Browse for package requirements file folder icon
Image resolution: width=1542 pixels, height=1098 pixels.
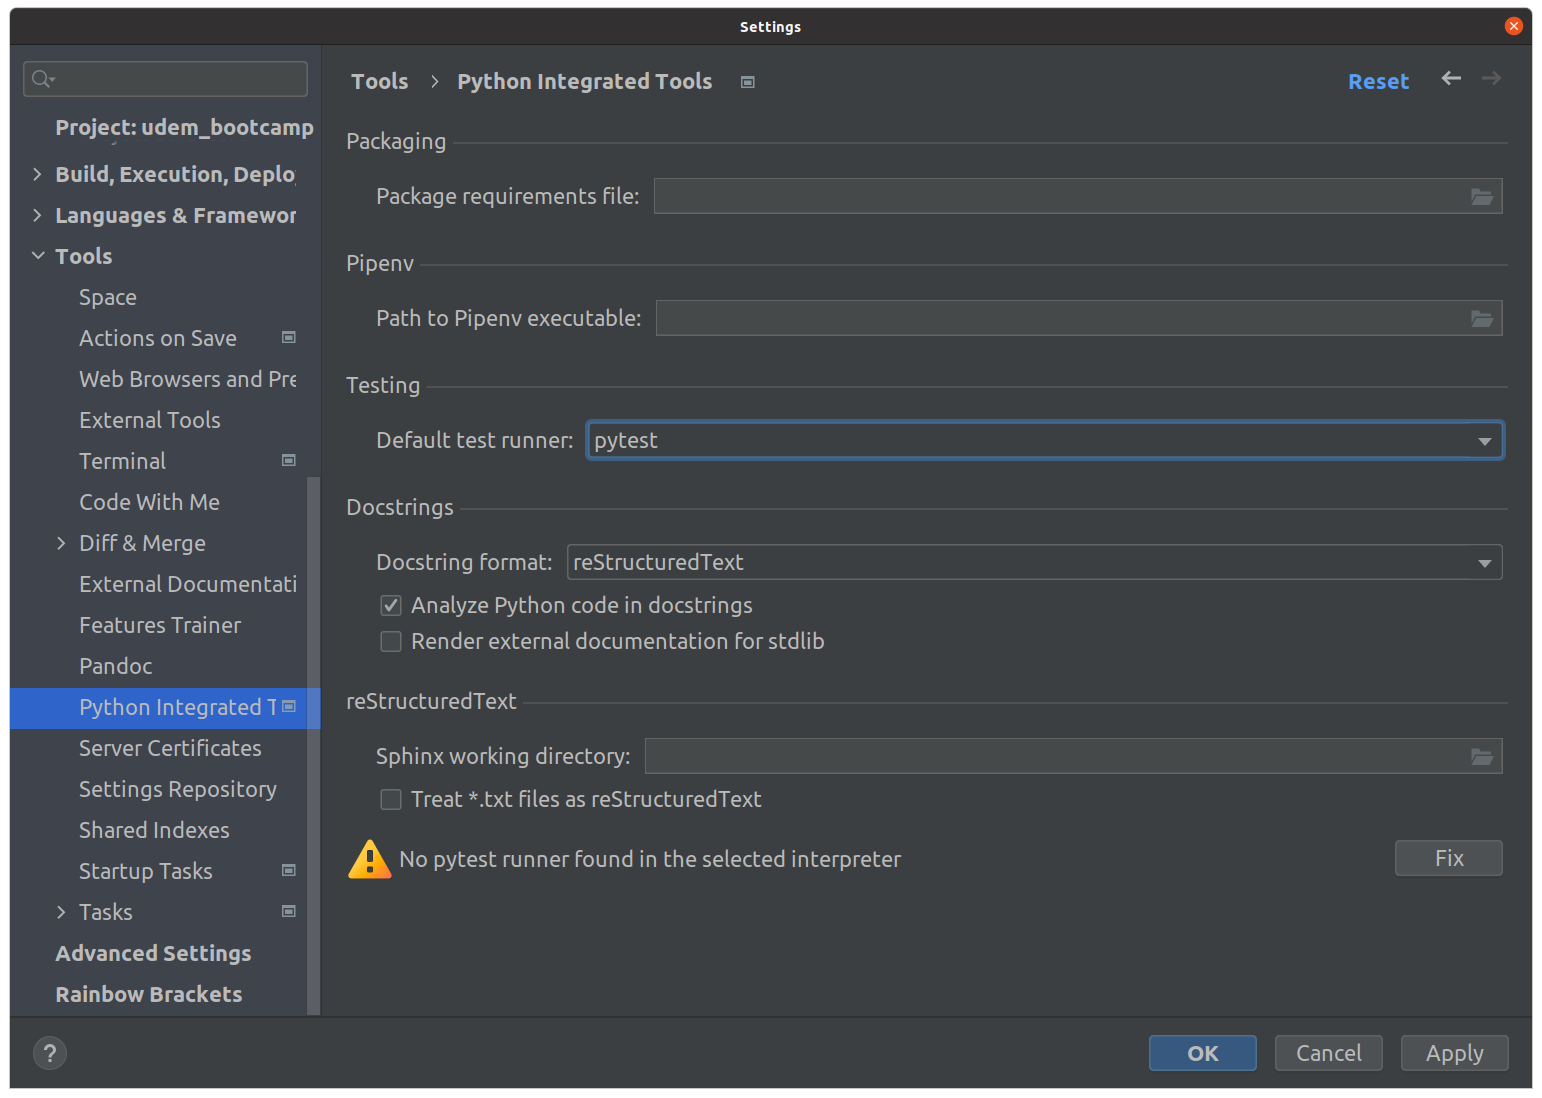(1481, 197)
